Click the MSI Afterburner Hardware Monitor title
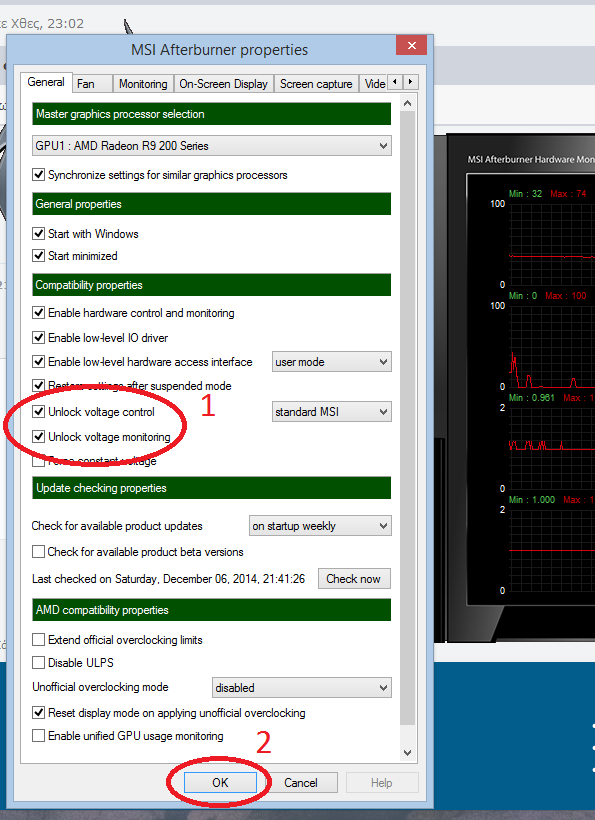Viewport: 595px width, 820px height. [x=531, y=160]
